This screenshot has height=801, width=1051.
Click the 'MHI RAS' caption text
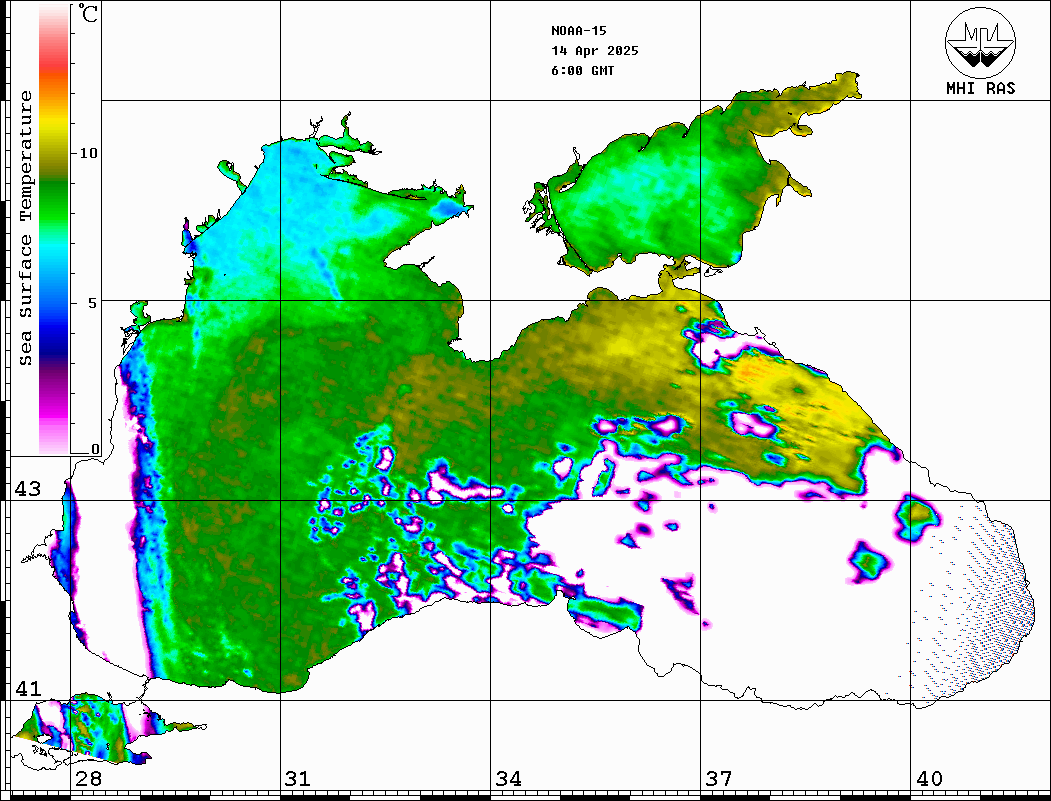pyautogui.click(x=981, y=88)
